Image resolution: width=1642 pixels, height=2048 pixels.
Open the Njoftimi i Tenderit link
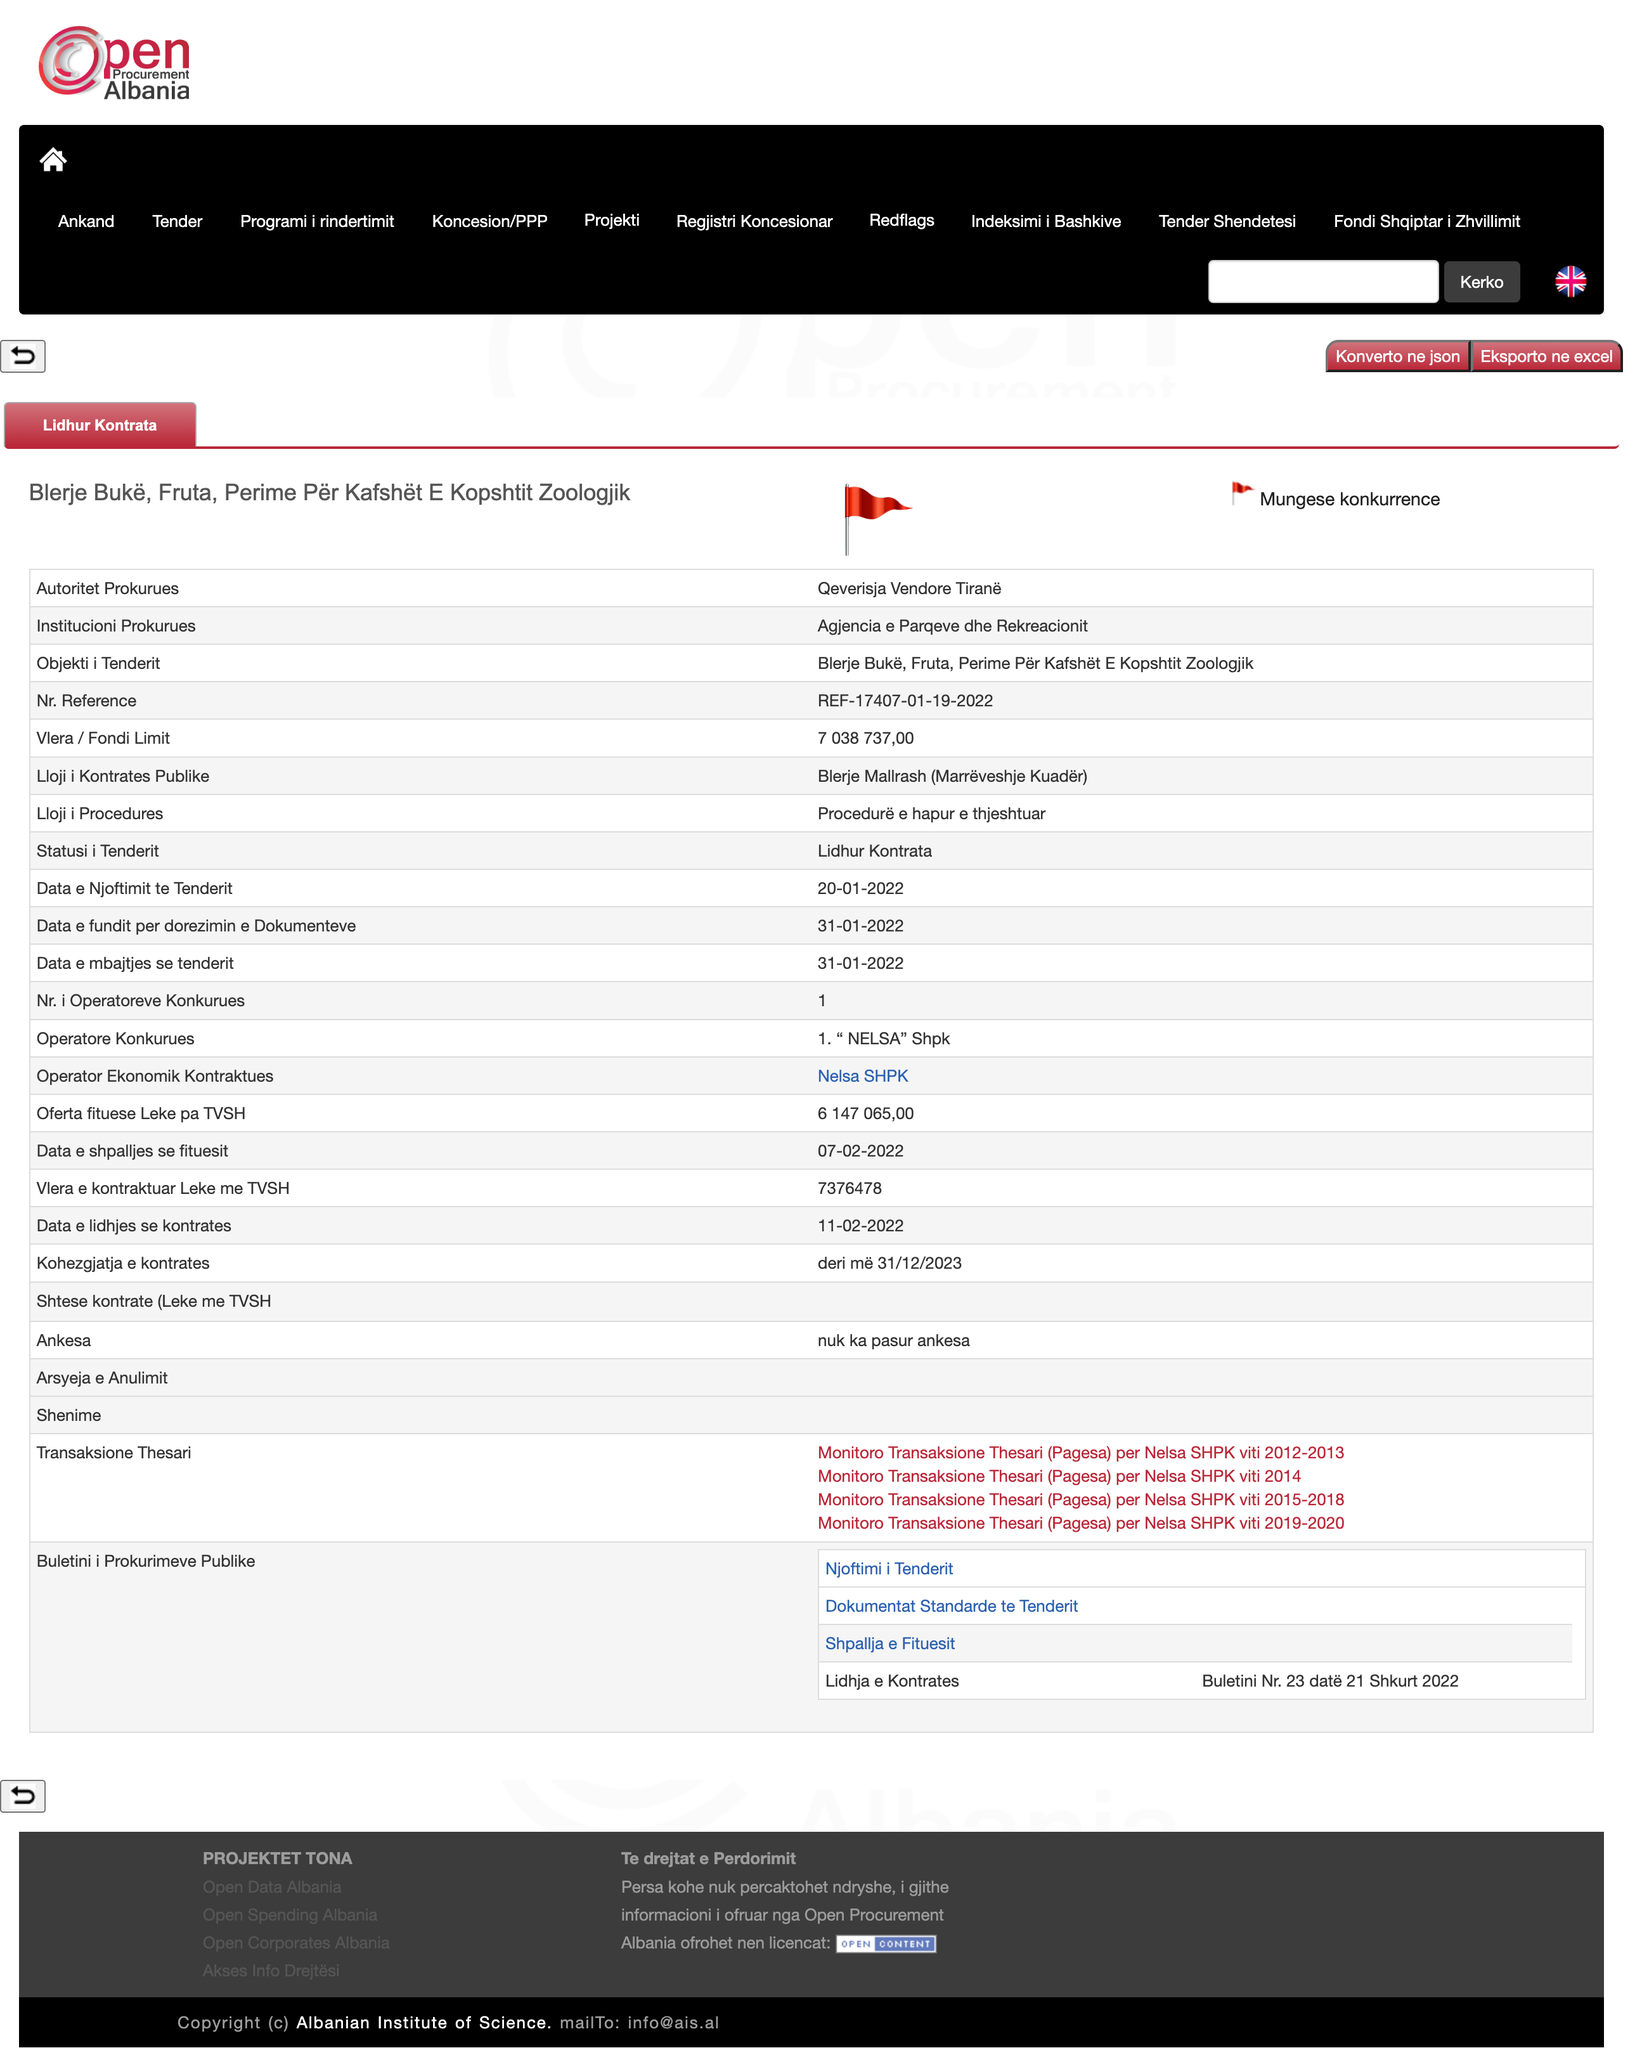tap(888, 1569)
